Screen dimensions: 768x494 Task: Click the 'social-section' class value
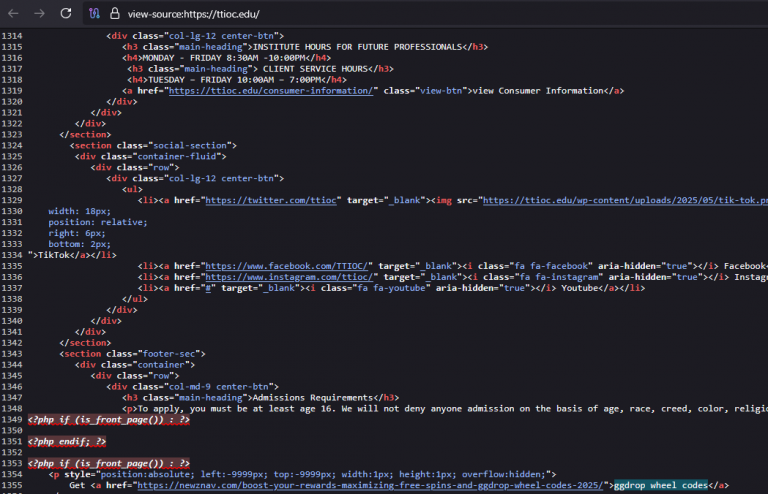(x=190, y=145)
